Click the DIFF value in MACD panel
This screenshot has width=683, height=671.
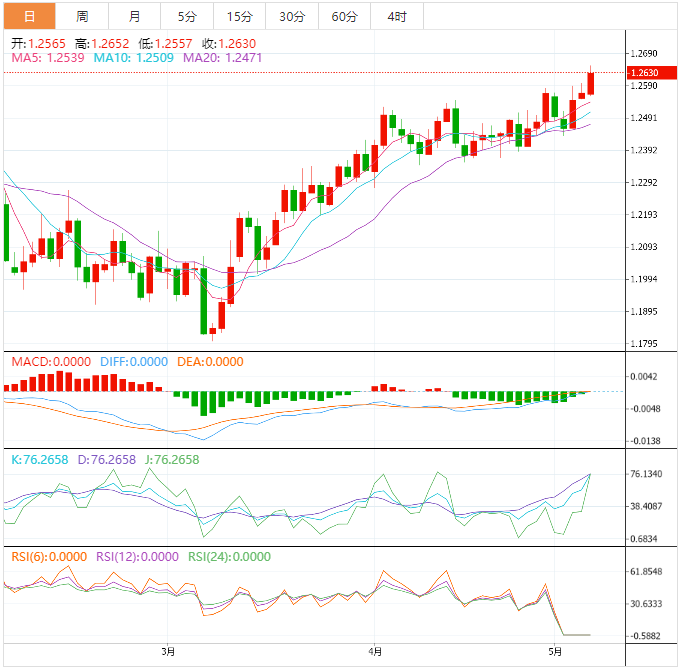(132, 362)
